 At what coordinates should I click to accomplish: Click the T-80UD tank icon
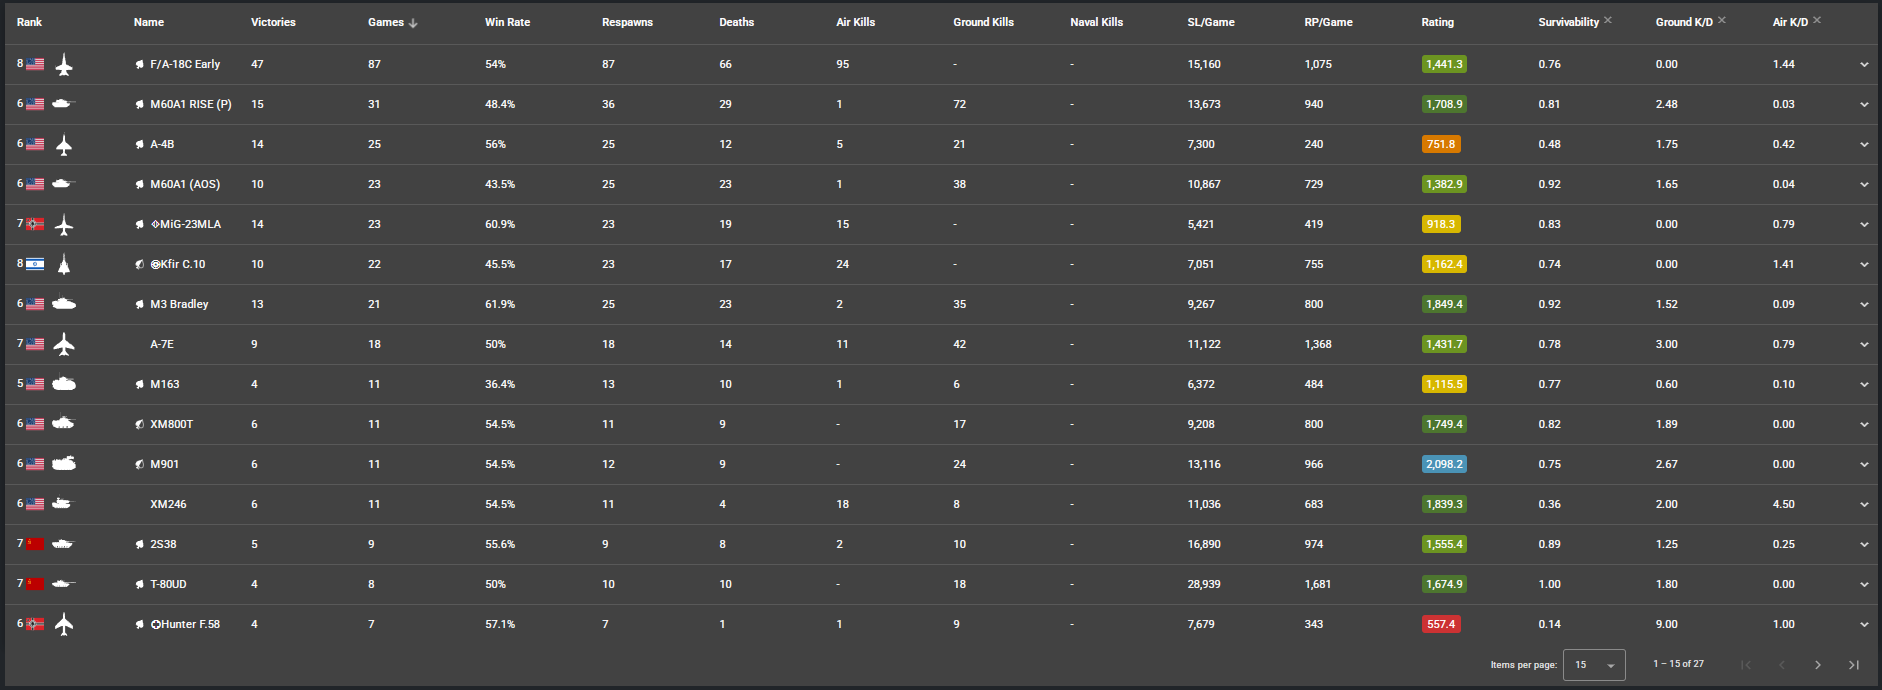(64, 584)
